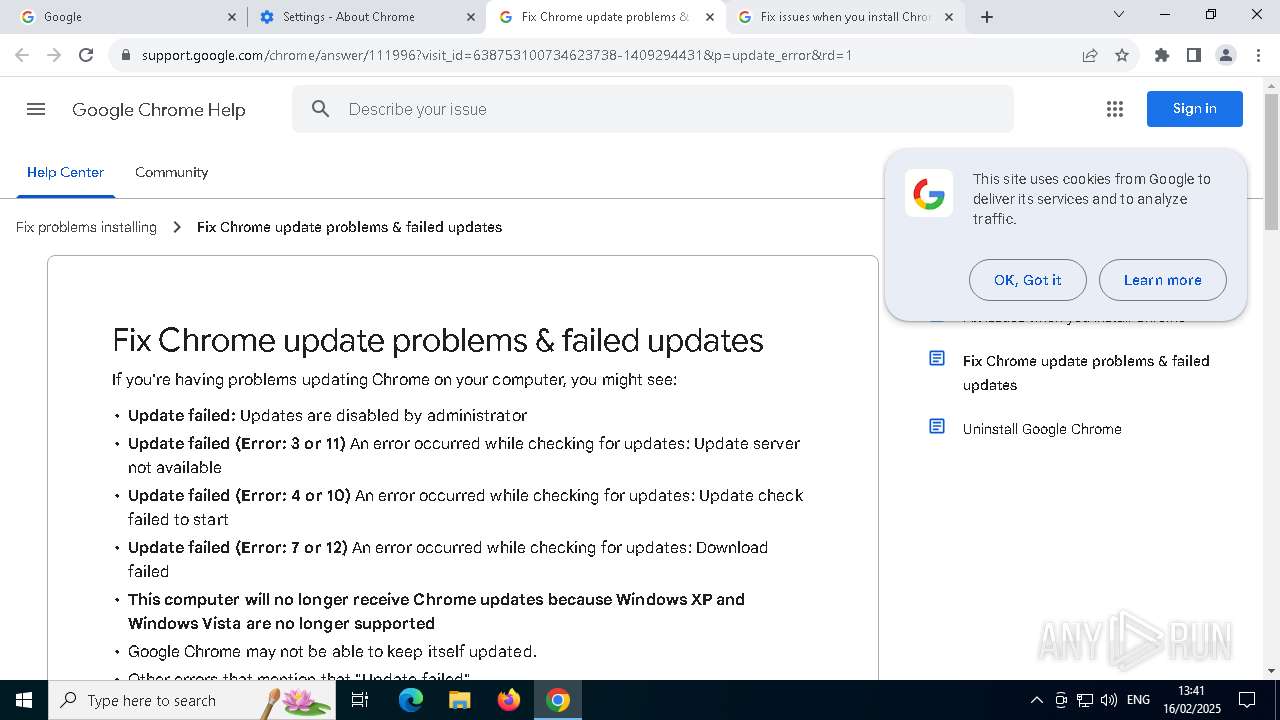Close the Google tab
This screenshot has height=720, width=1280.
(x=232, y=17)
